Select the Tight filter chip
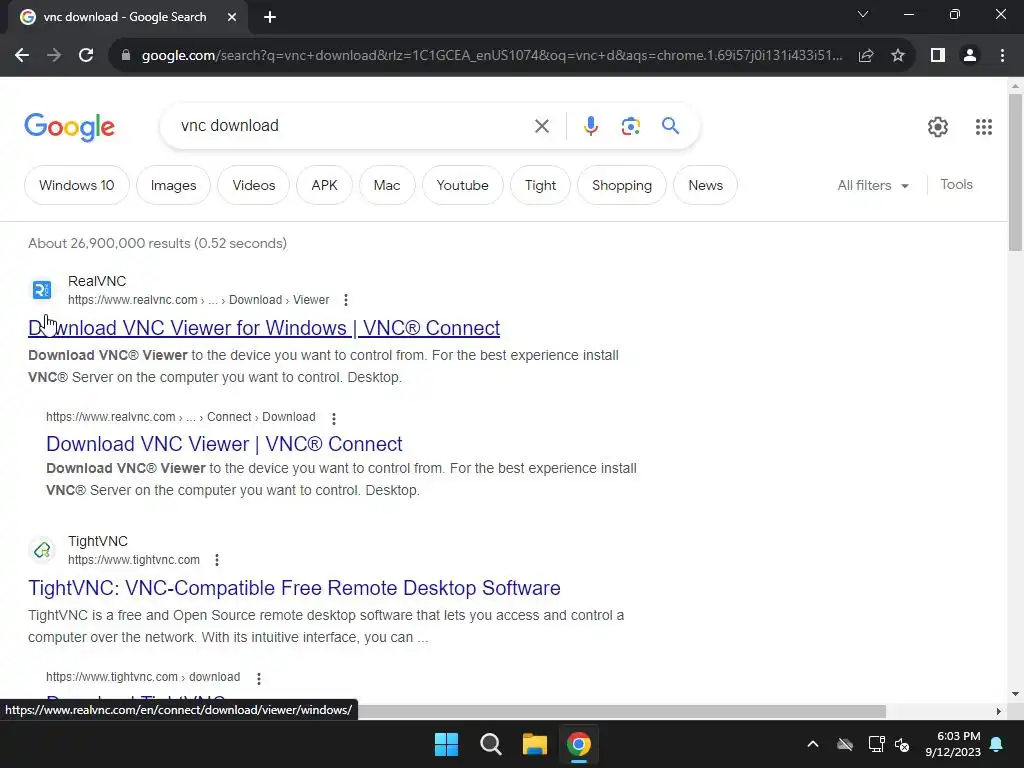Viewport: 1024px width, 768px height. click(540, 185)
